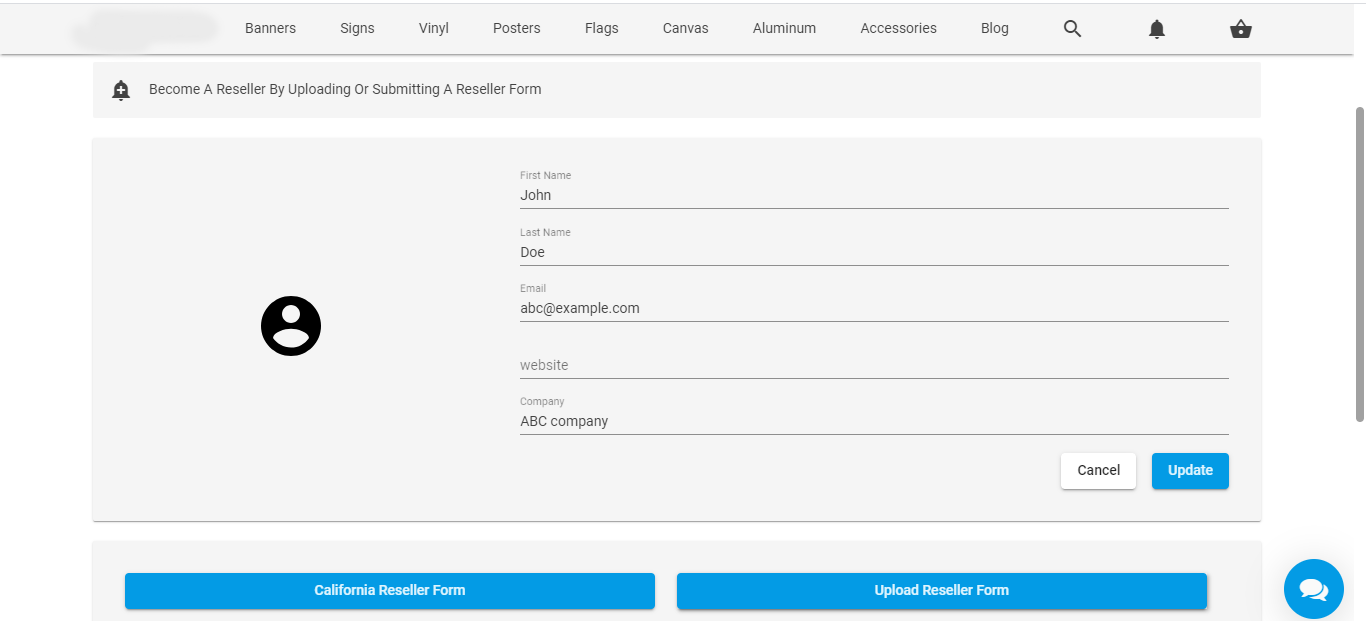The image size is (1366, 621).
Task: Click the profile avatar icon
Action: [291, 326]
